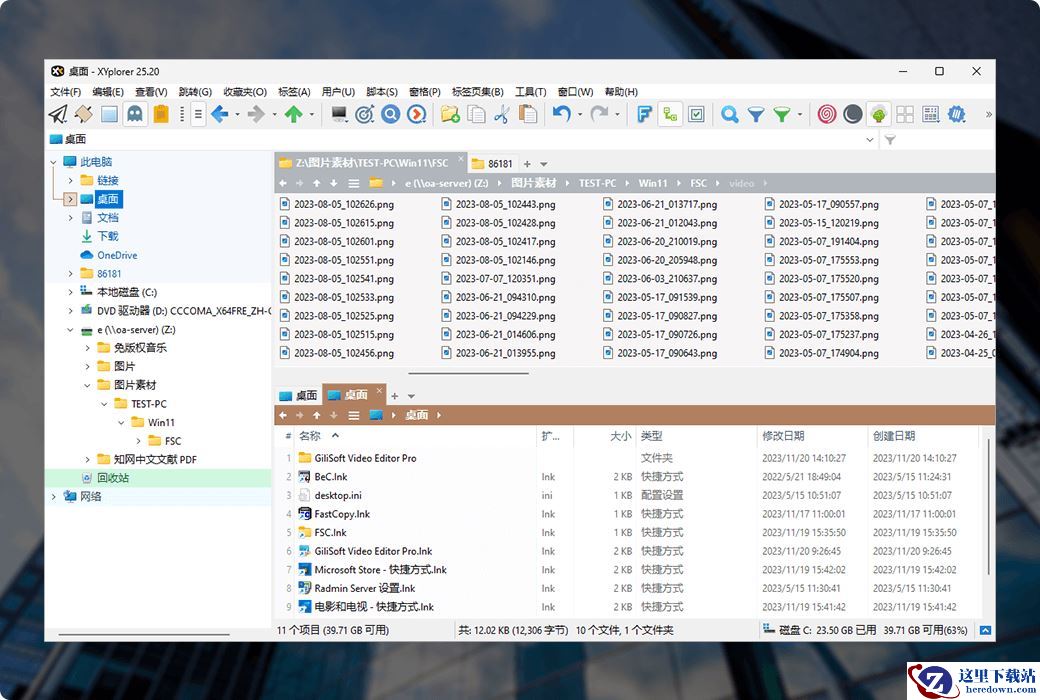Create a new folder with toolbar icon

point(450,115)
